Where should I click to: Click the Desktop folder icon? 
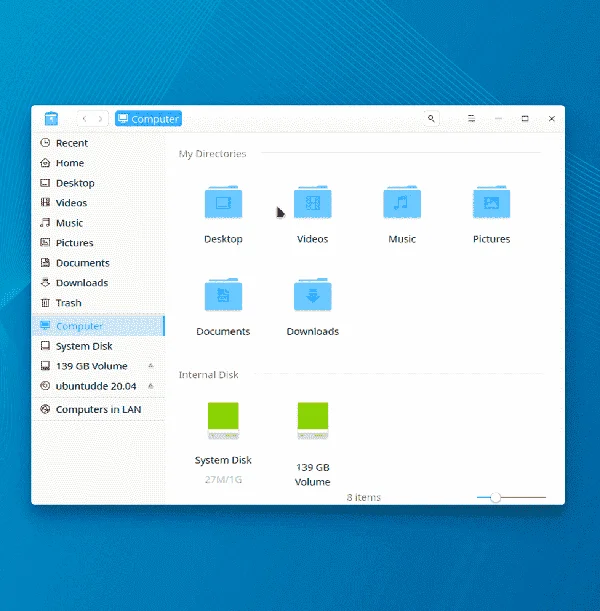[x=223, y=202]
